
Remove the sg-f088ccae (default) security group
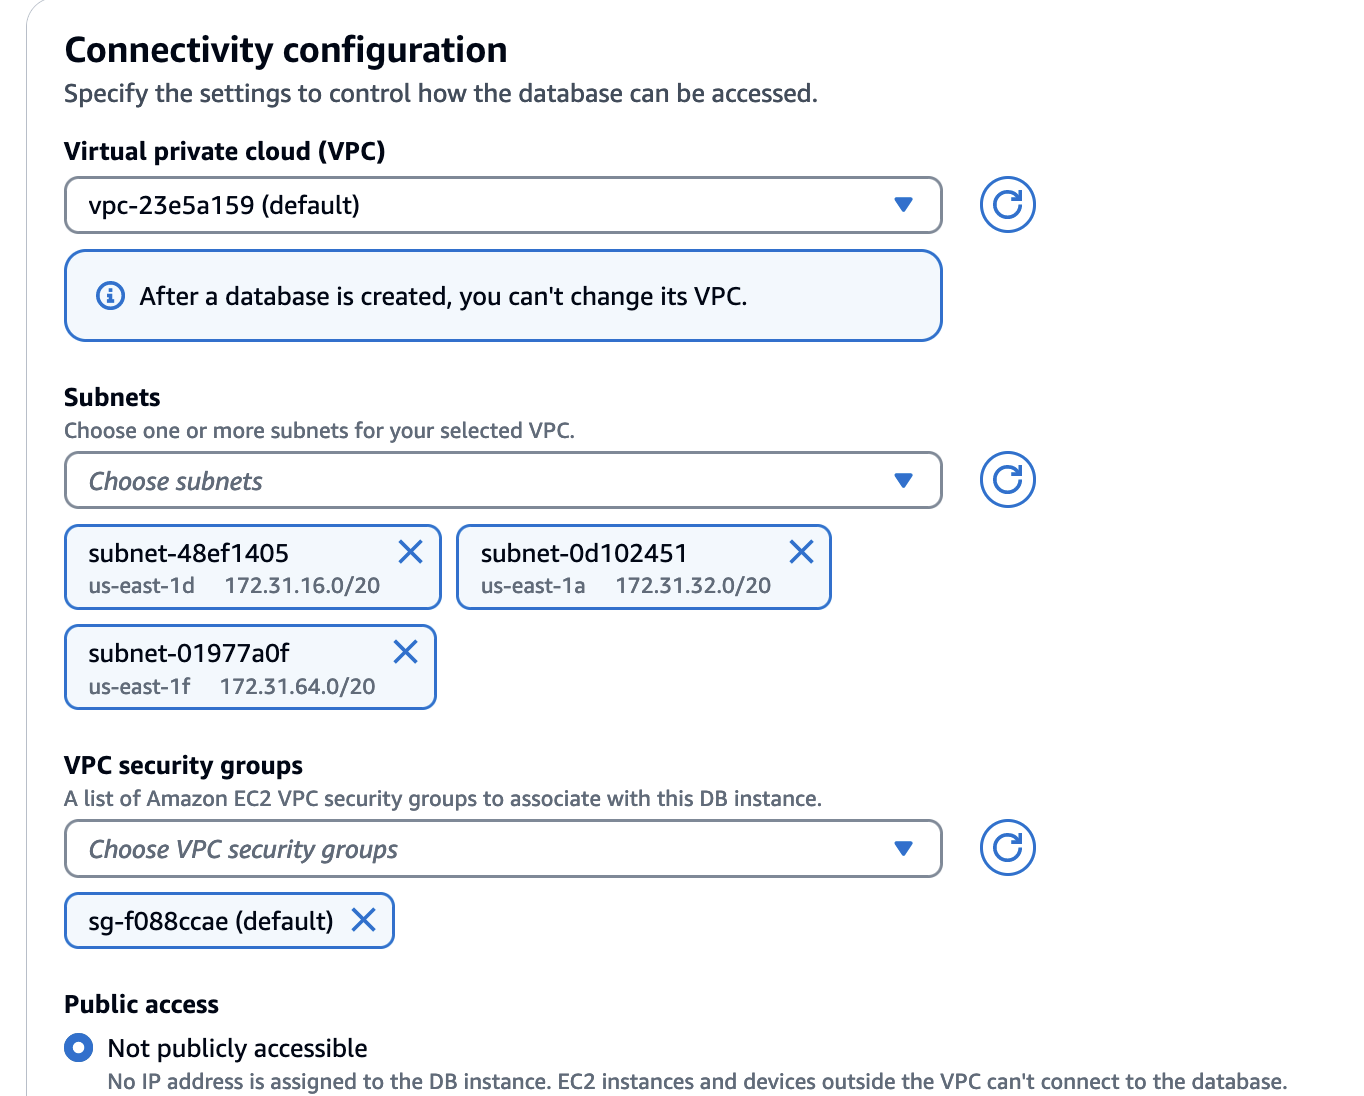[364, 920]
